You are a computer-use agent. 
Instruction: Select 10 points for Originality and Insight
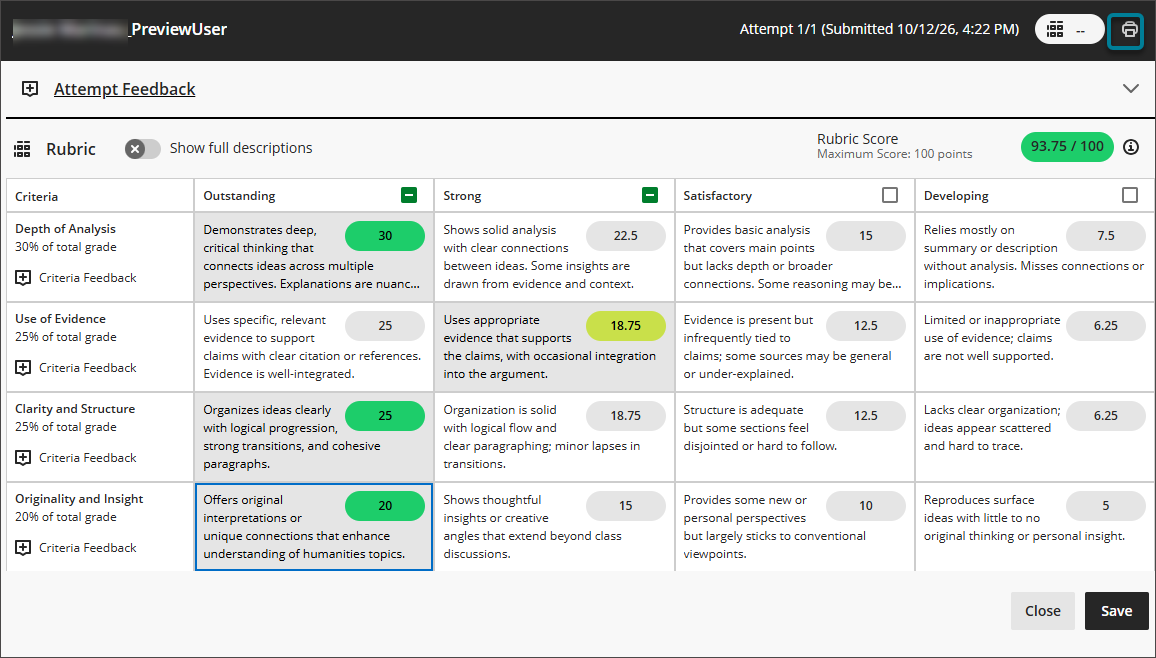pyautogui.click(x=866, y=505)
